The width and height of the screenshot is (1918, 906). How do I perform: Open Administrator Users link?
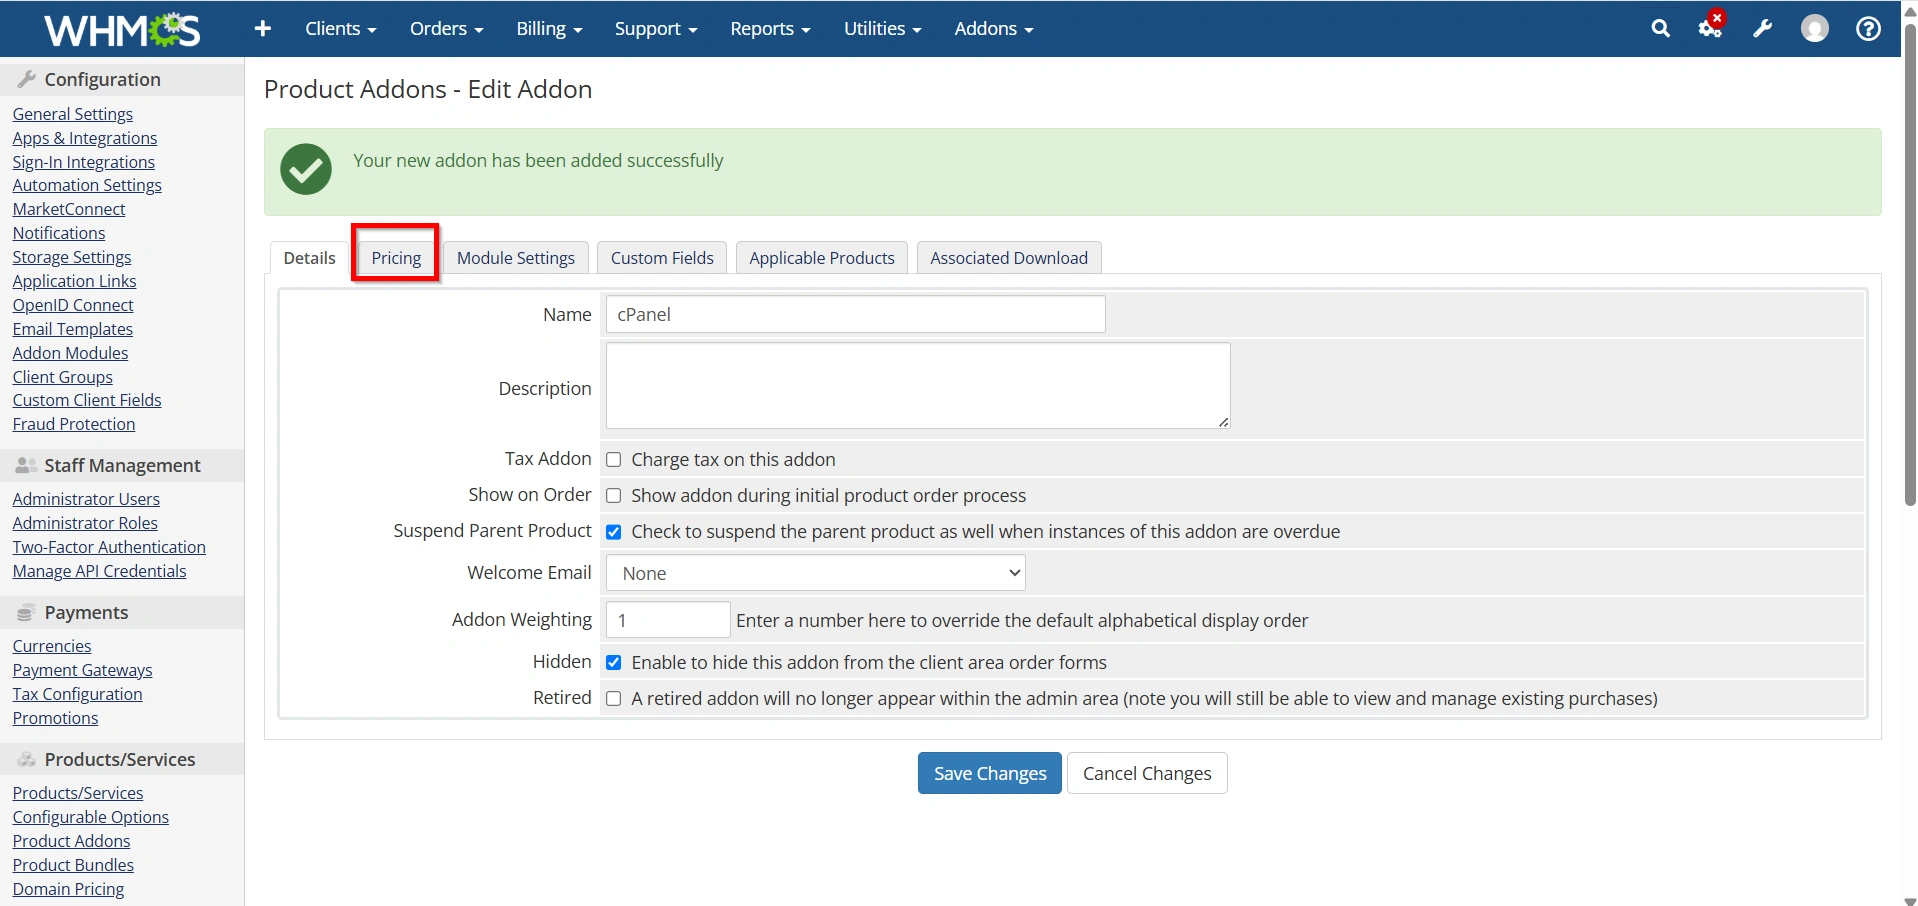pos(86,499)
